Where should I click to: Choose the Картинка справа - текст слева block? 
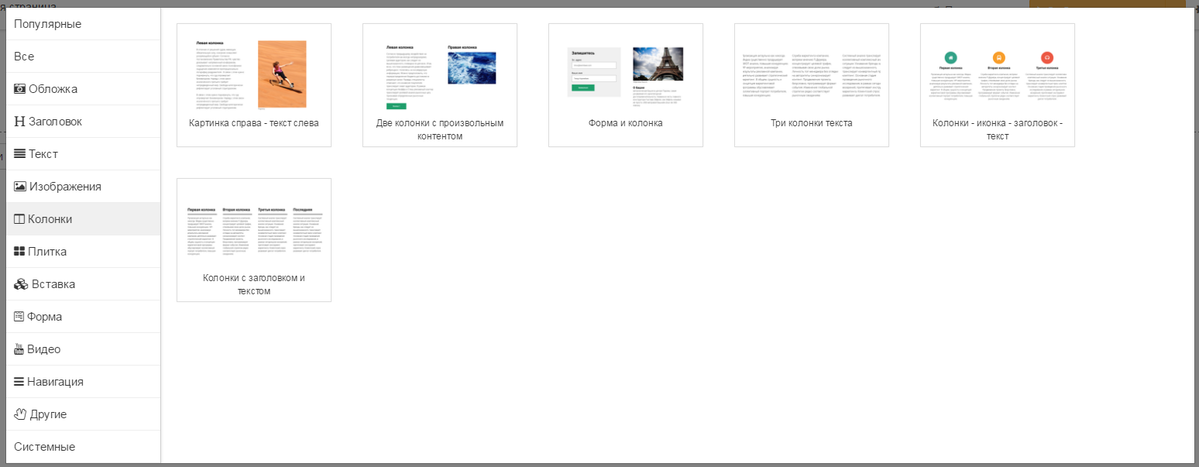pos(254,85)
